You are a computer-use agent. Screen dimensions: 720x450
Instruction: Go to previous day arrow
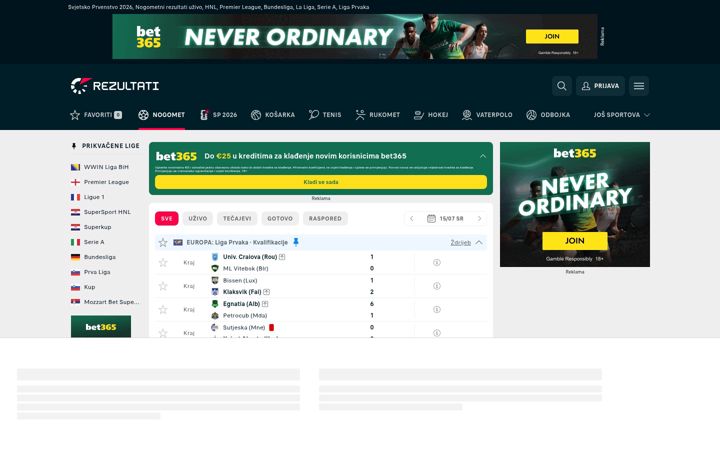[411, 219]
